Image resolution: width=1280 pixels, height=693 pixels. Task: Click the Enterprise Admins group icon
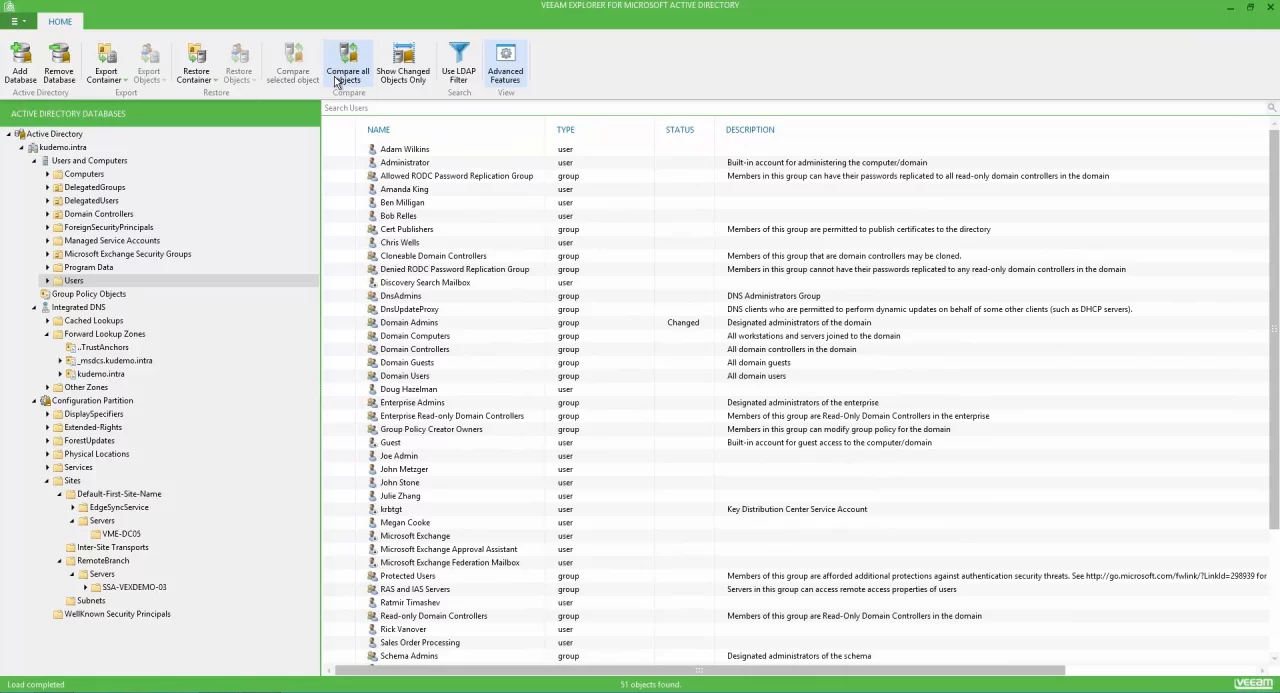coord(372,402)
